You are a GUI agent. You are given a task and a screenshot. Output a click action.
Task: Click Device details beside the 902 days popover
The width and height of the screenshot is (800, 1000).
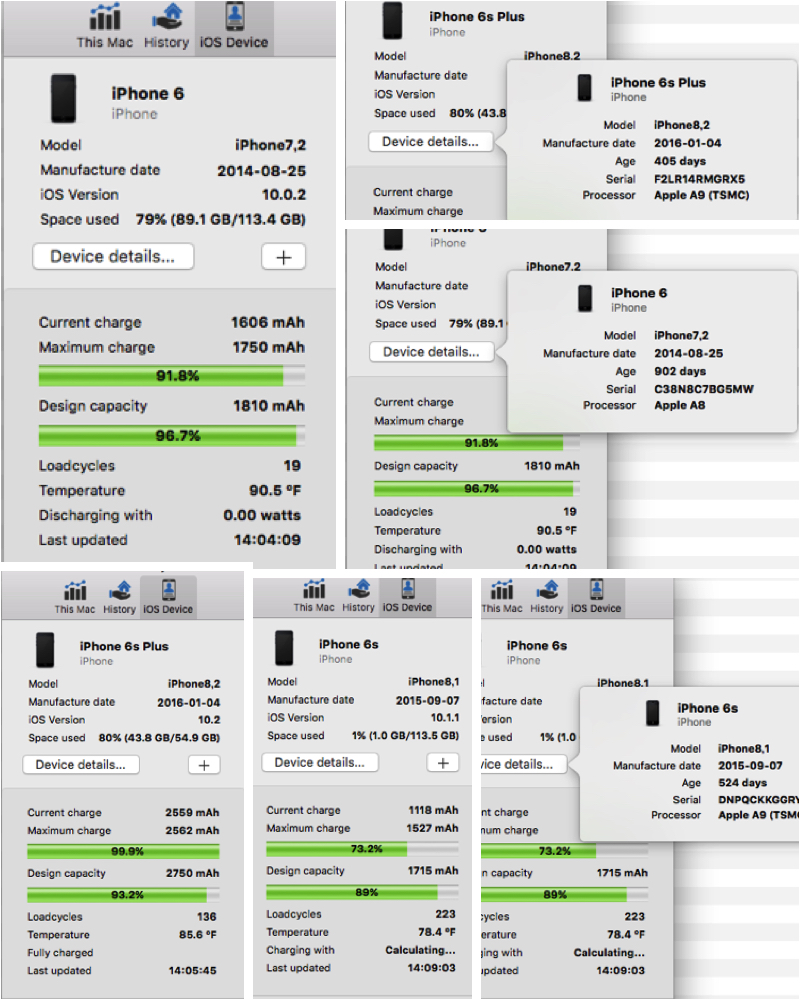coord(431,352)
